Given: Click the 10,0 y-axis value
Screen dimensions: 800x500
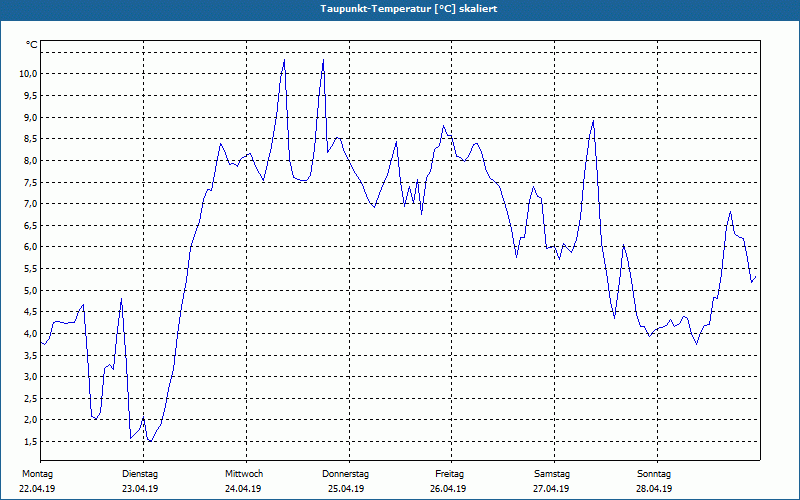Looking at the screenshot, I should [28, 74].
